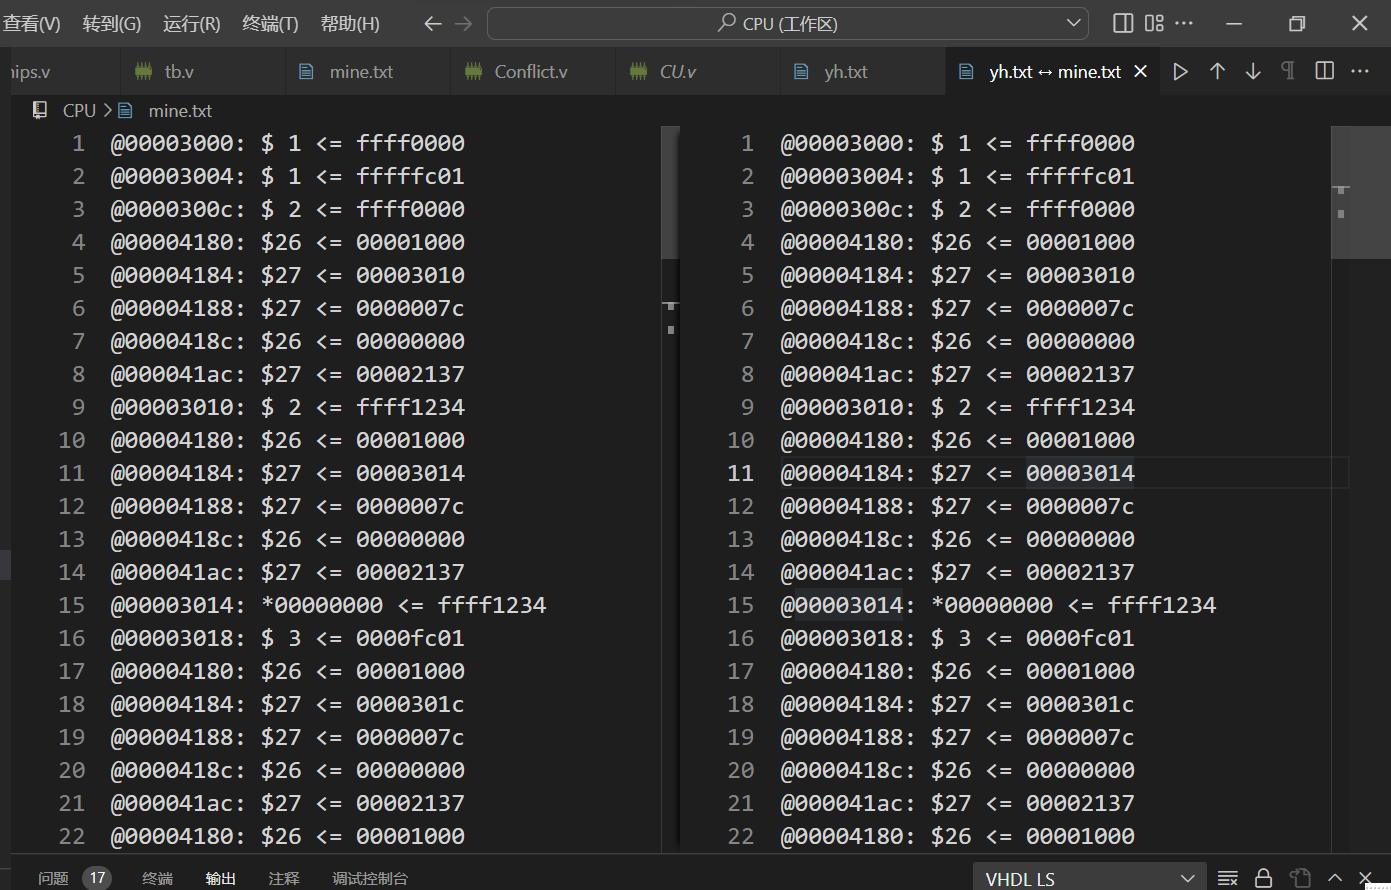Close the yh.txt ↔ mine.txt diff tab
This screenshot has width=1391, height=890.
click(x=1140, y=71)
